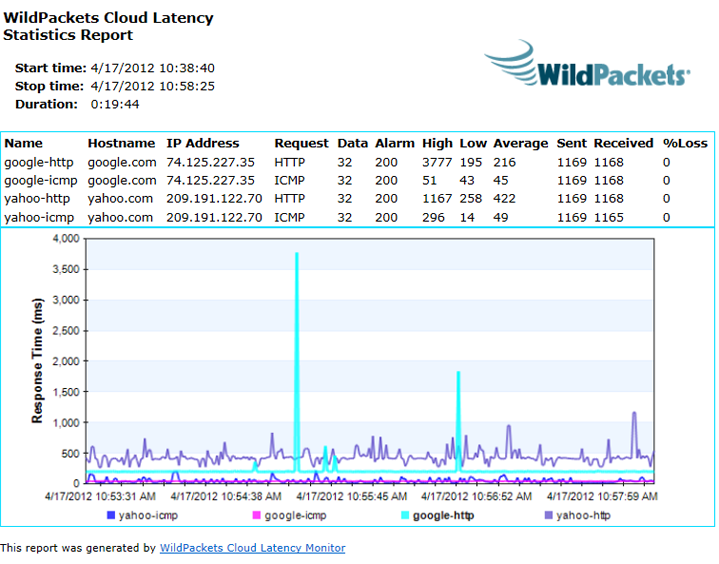Viewport: 719px width, 564px height.
Task: Click the Received column header
Action: coord(624,143)
